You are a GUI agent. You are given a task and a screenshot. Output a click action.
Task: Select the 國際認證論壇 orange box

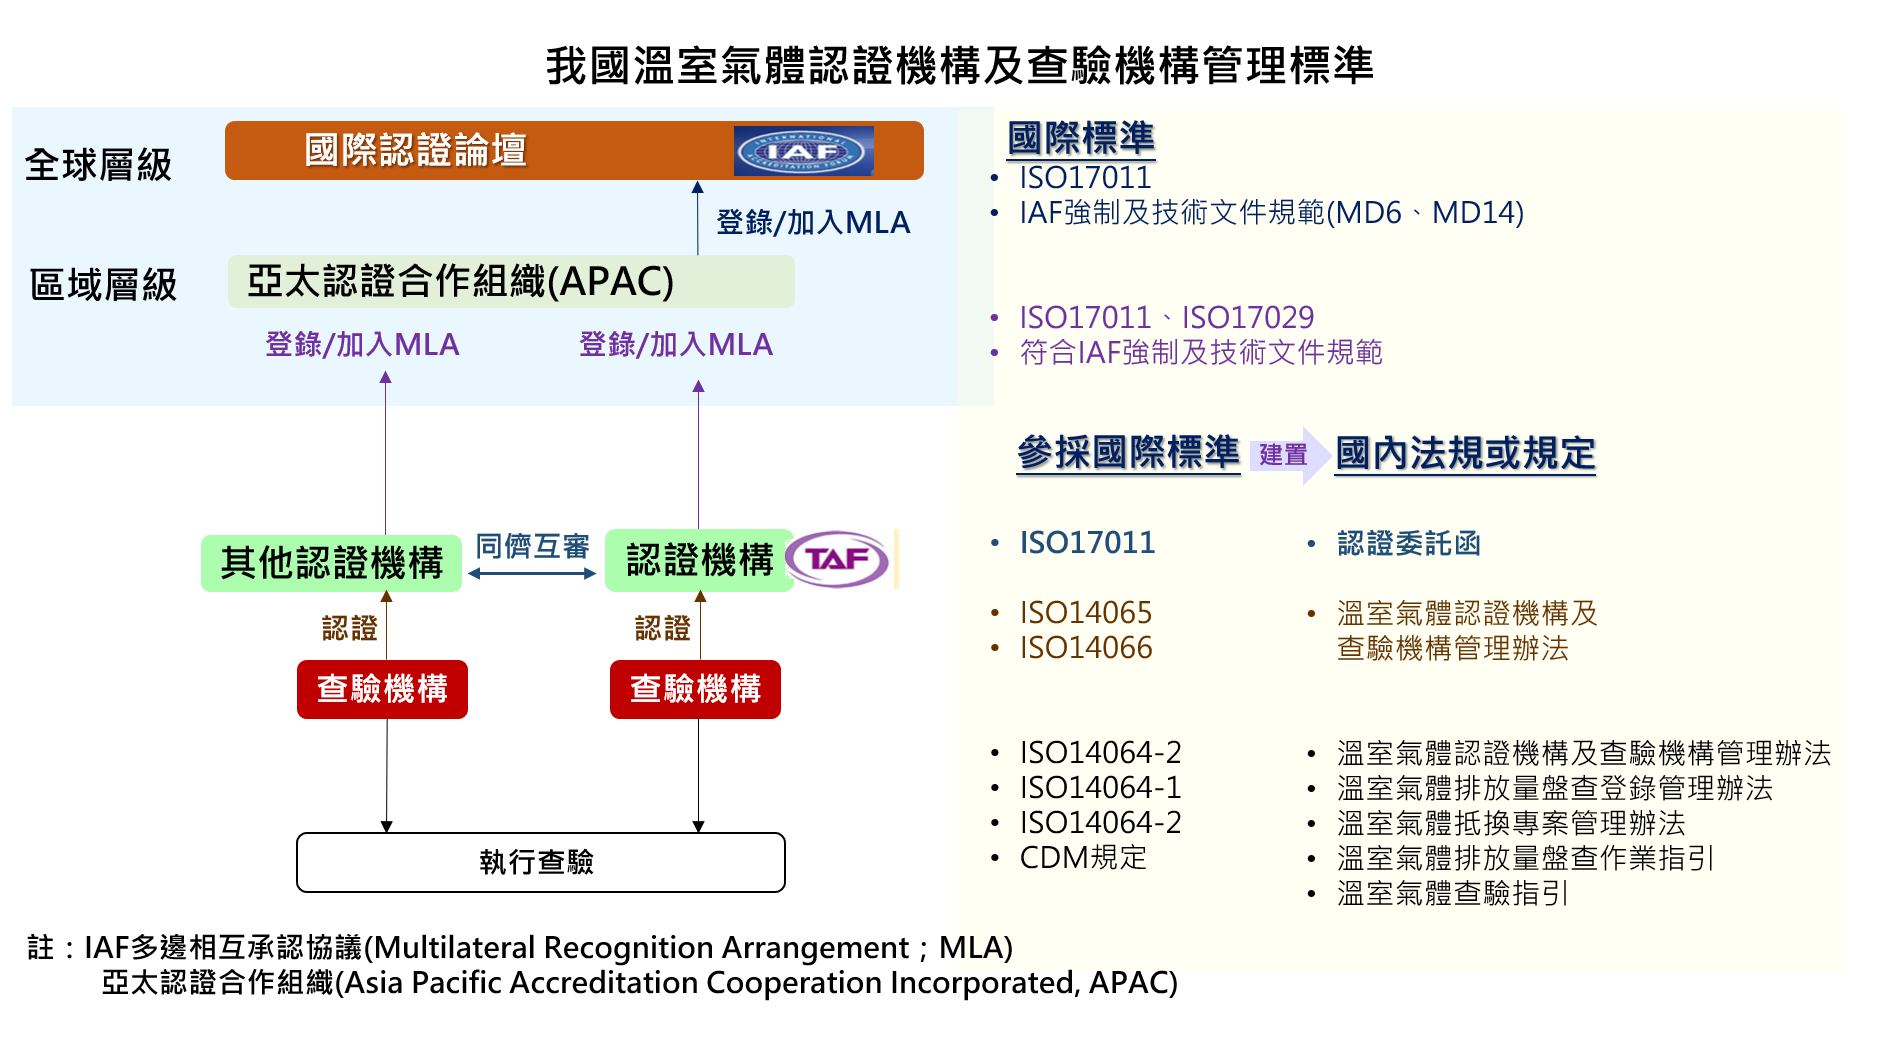(574, 151)
